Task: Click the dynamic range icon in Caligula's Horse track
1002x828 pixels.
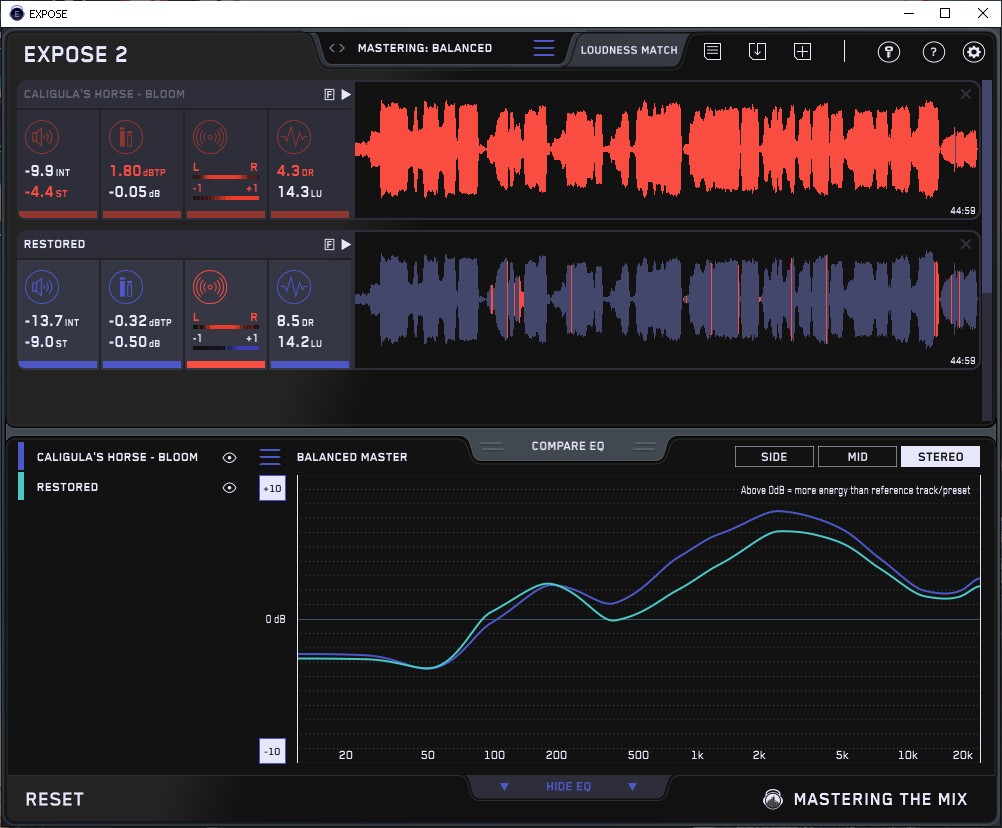Action: point(294,137)
